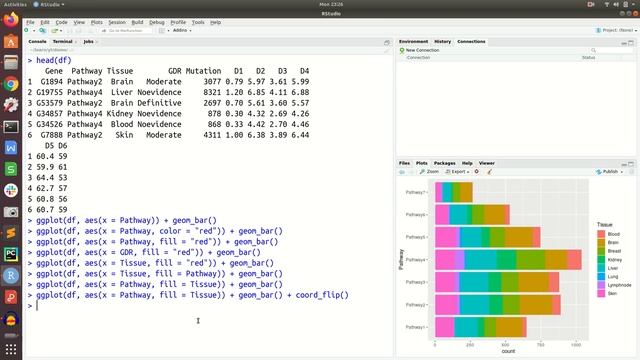Click the connections search field
This screenshot has width=640, height=360.
click(x=612, y=50)
